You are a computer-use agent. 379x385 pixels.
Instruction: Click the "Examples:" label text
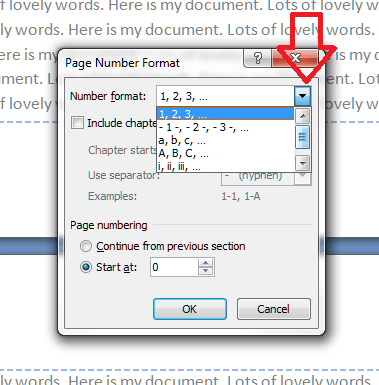[x=112, y=196]
